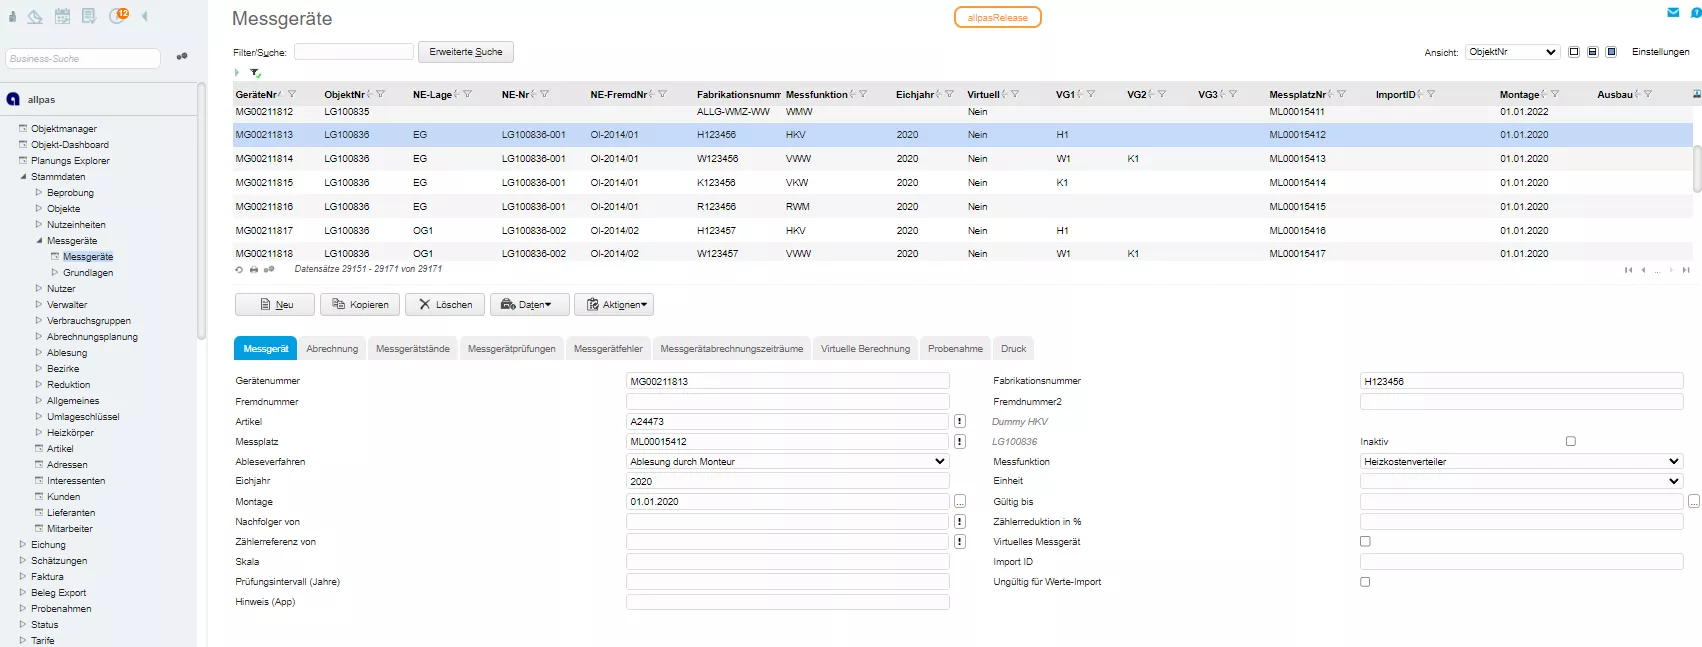Open the Ableseverfahren dropdown
The image size is (1702, 647).
point(787,462)
